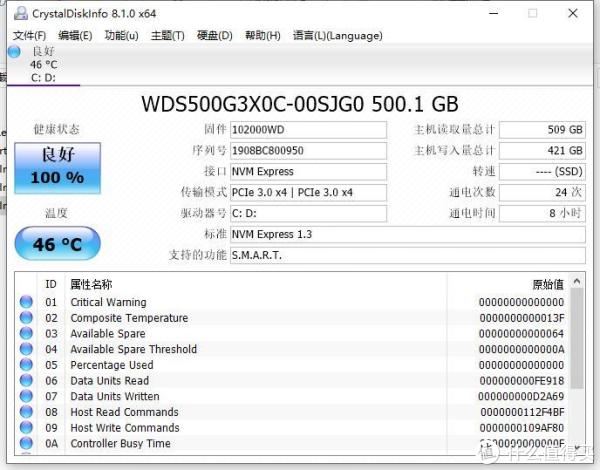This screenshot has height=470, width=600.
Task: Click the Percentage Used status orb
Action: point(26,364)
